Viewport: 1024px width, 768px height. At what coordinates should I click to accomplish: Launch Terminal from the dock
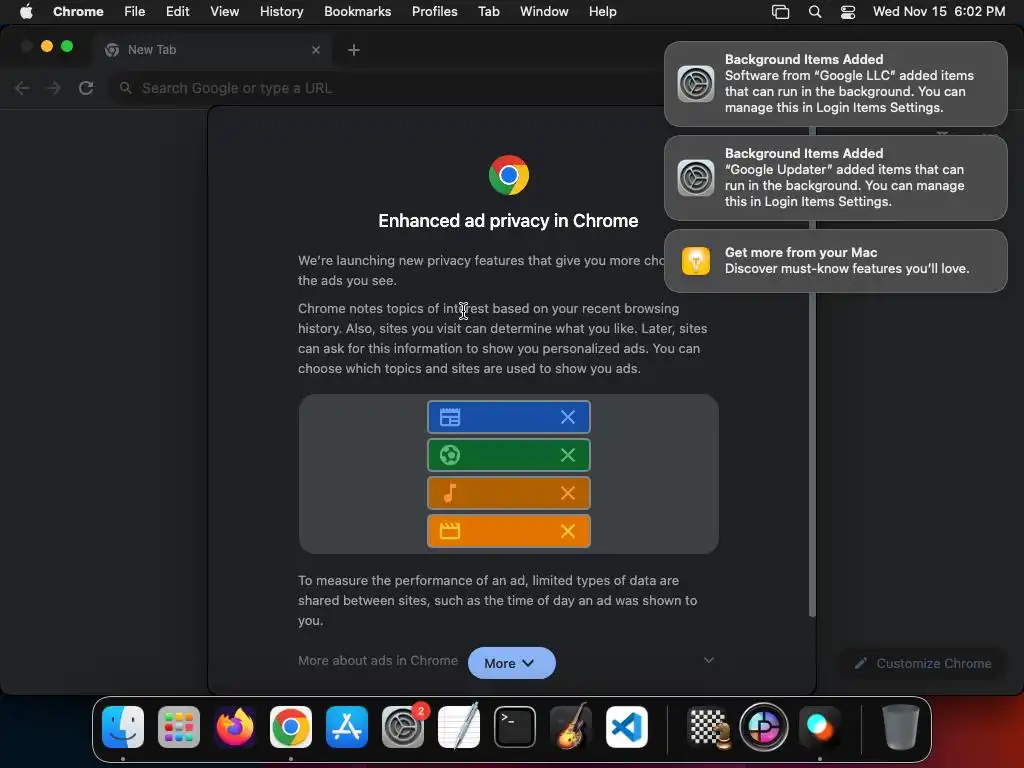(x=515, y=727)
